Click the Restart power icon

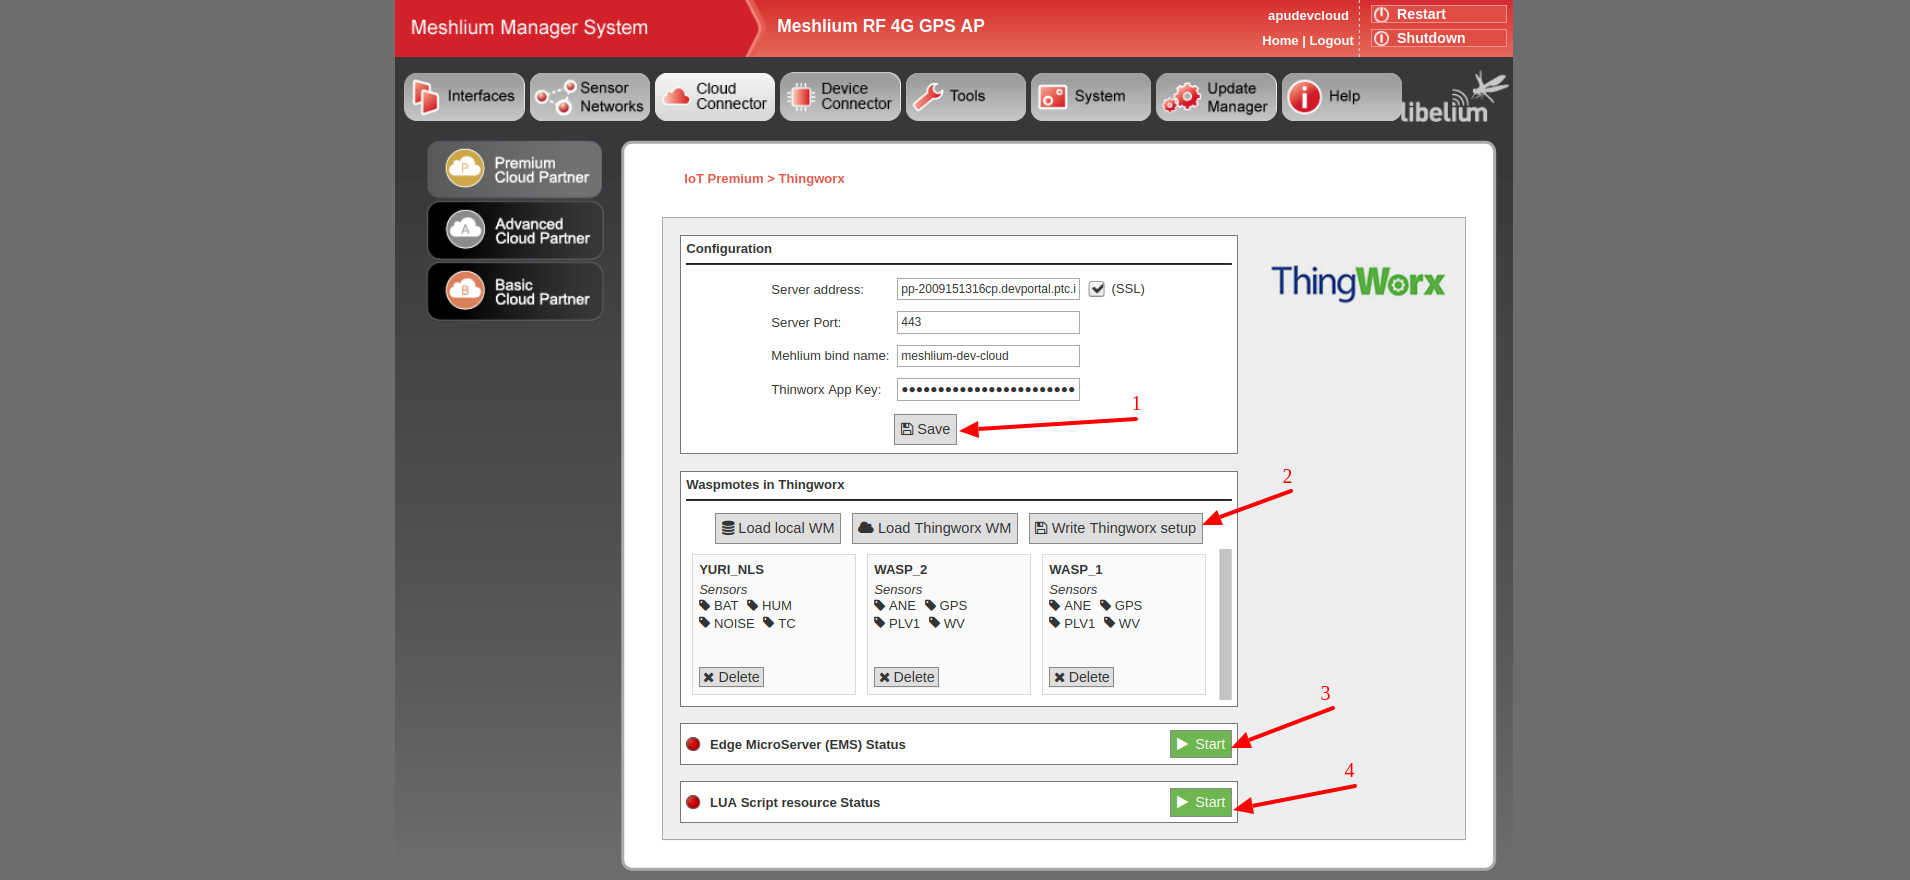click(1382, 14)
